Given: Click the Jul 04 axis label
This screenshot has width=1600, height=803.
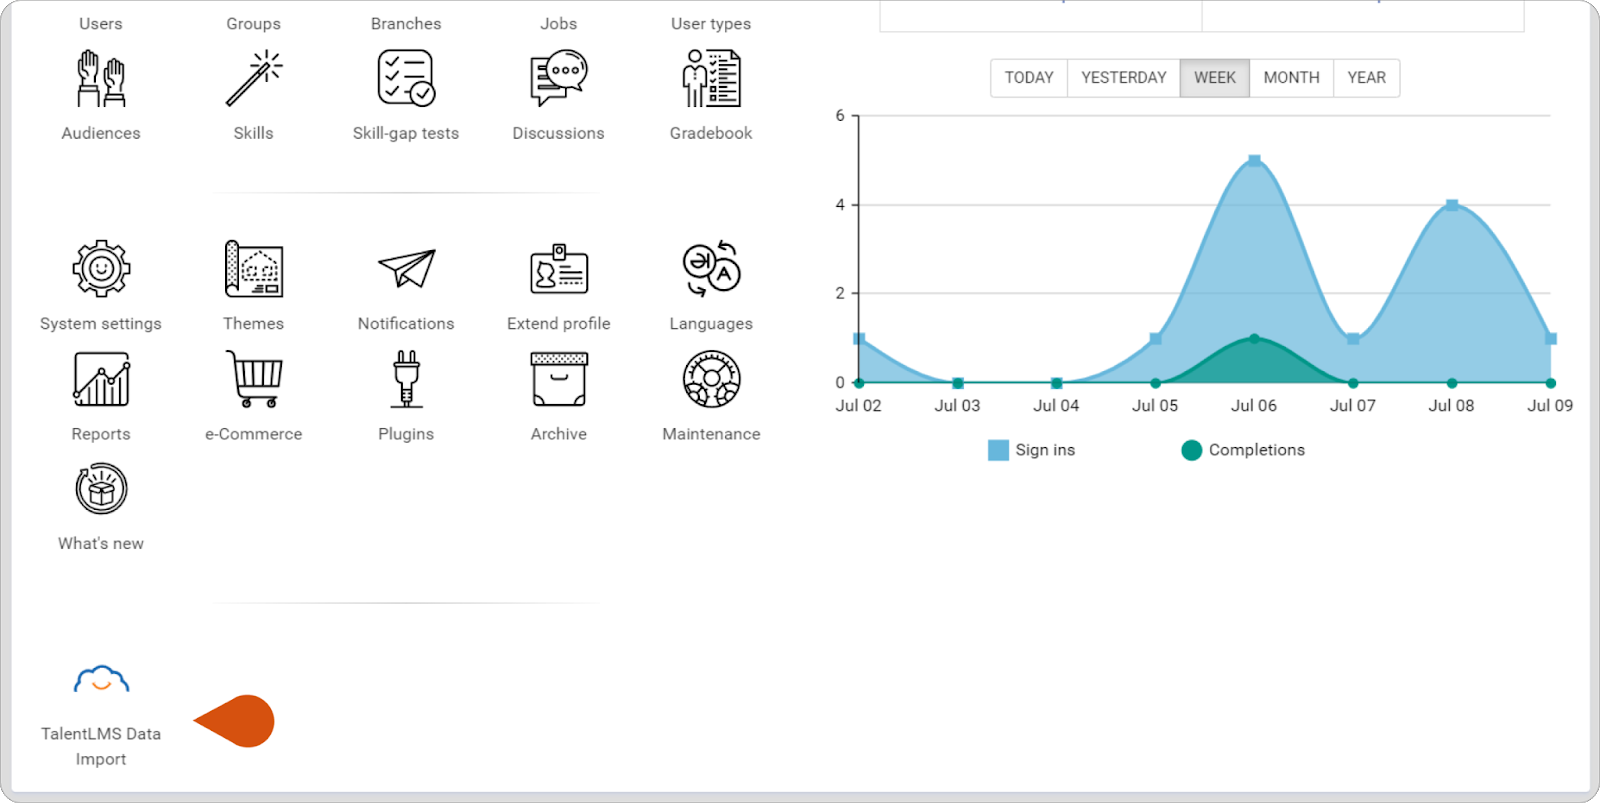Looking at the screenshot, I should tap(1056, 406).
